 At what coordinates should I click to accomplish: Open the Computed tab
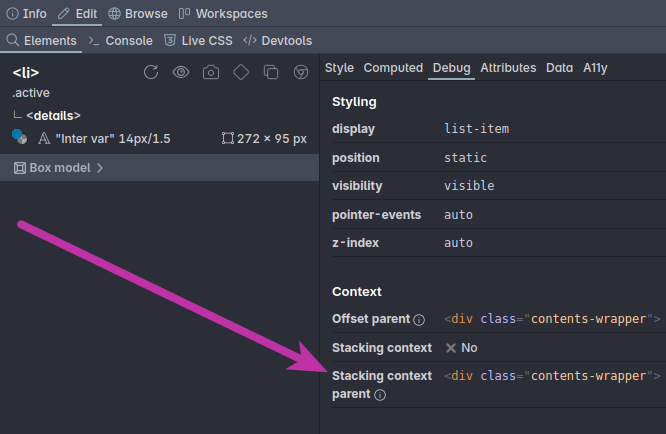pos(393,68)
